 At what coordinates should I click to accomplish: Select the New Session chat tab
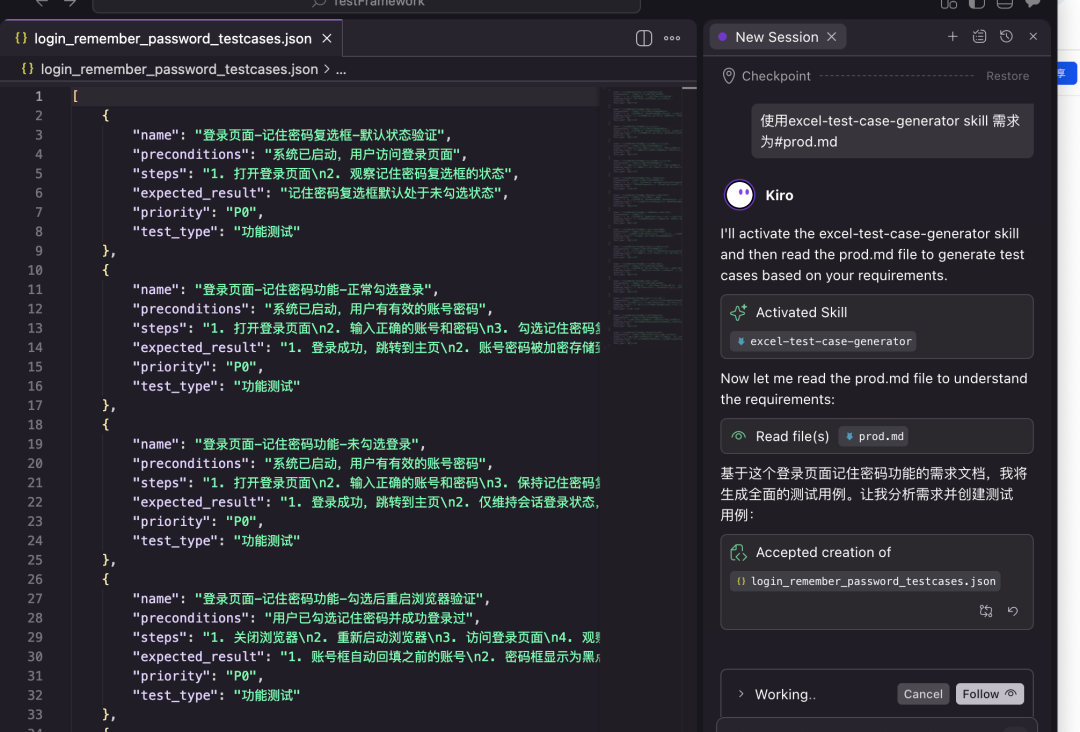click(776, 37)
